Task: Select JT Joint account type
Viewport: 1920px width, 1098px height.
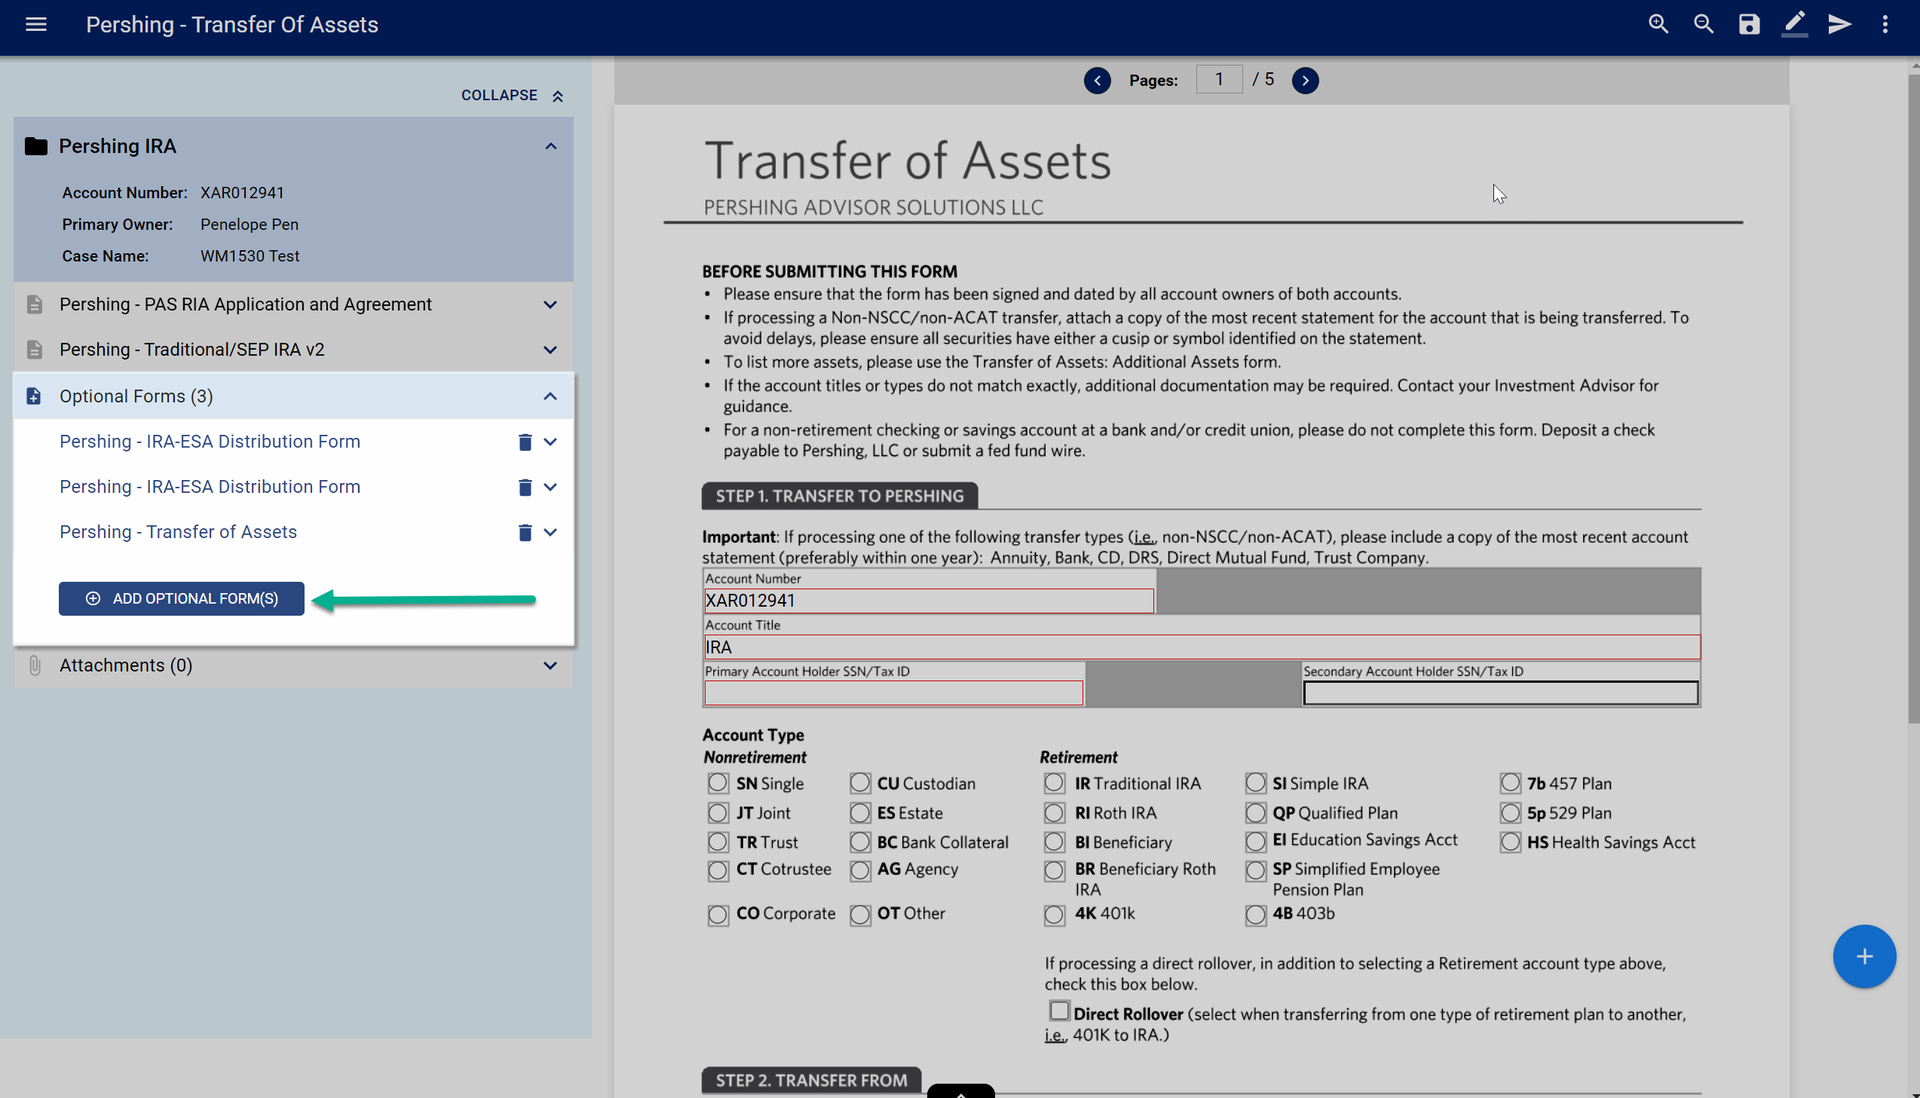Action: [718, 813]
